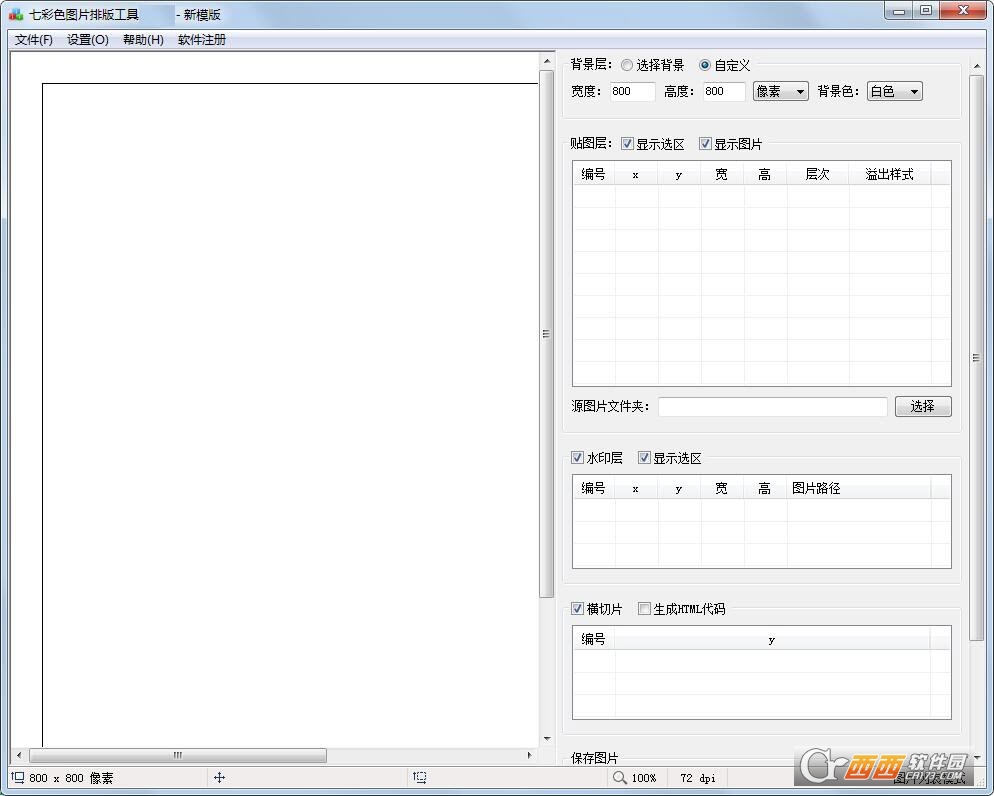Click the 软件注册 menu item
The image size is (994, 796).
coord(202,40)
